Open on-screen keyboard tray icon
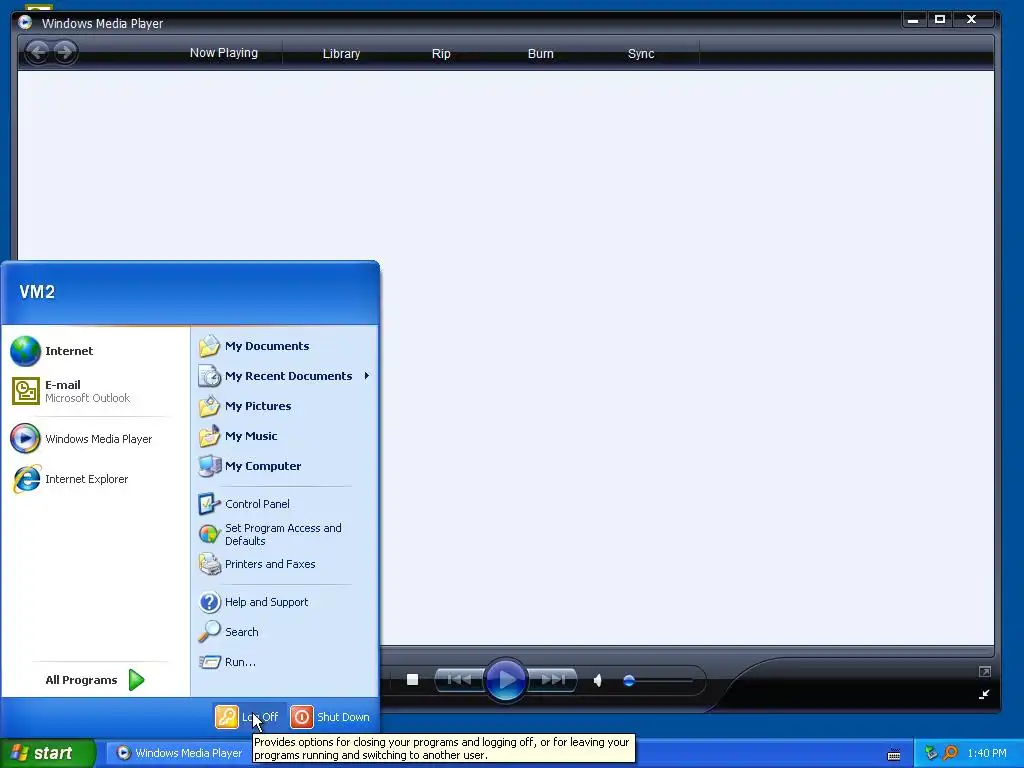This screenshot has height=768, width=1024. pyautogui.click(x=894, y=755)
